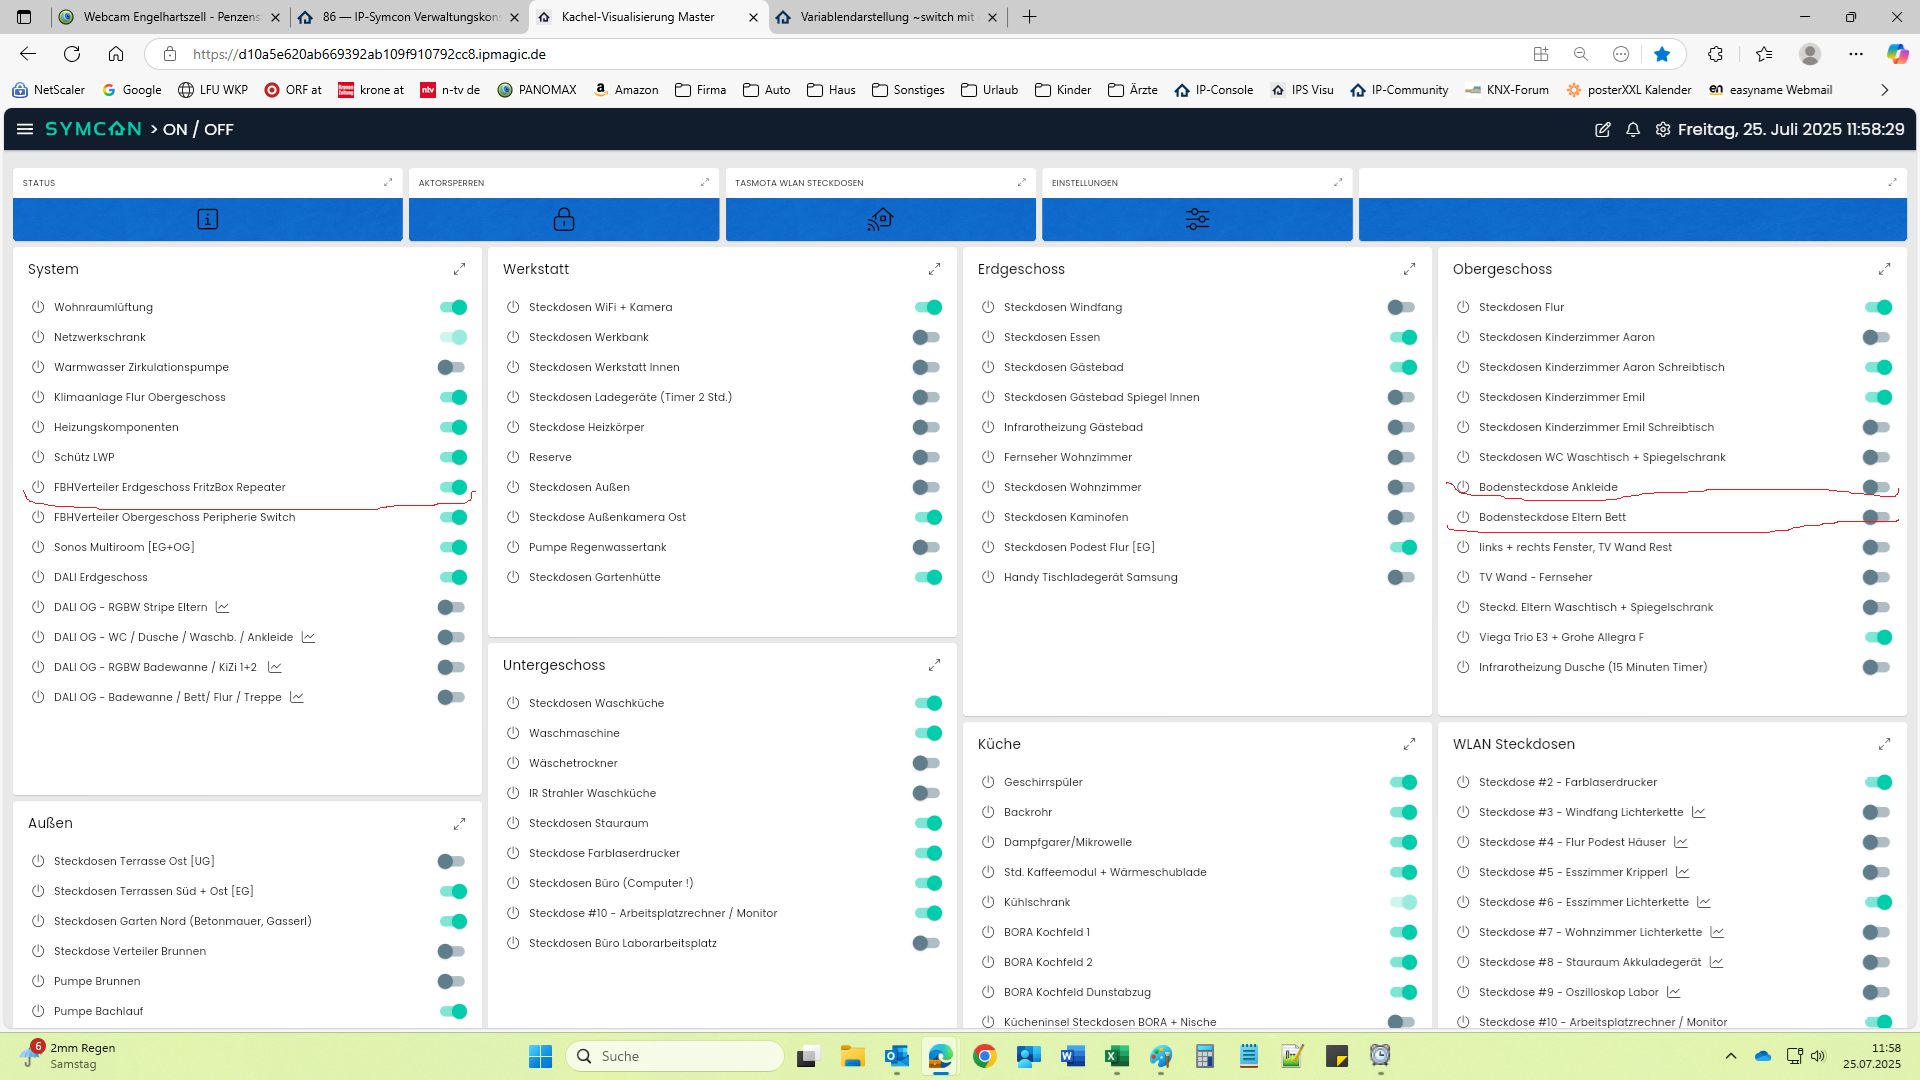Screen dimensions: 1920x1080
Task: Expand the WLAN Steckdosen tile
Action: pos(1884,744)
